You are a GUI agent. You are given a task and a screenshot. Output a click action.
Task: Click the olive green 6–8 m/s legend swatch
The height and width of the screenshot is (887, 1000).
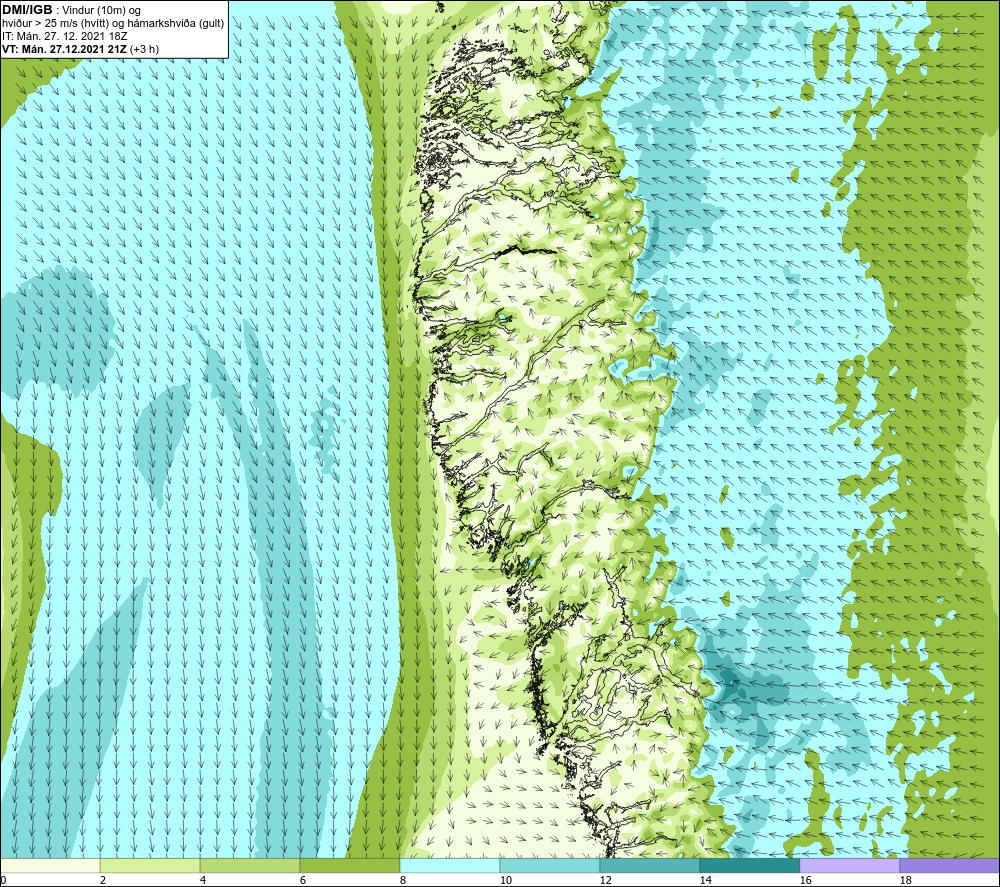coord(350,866)
